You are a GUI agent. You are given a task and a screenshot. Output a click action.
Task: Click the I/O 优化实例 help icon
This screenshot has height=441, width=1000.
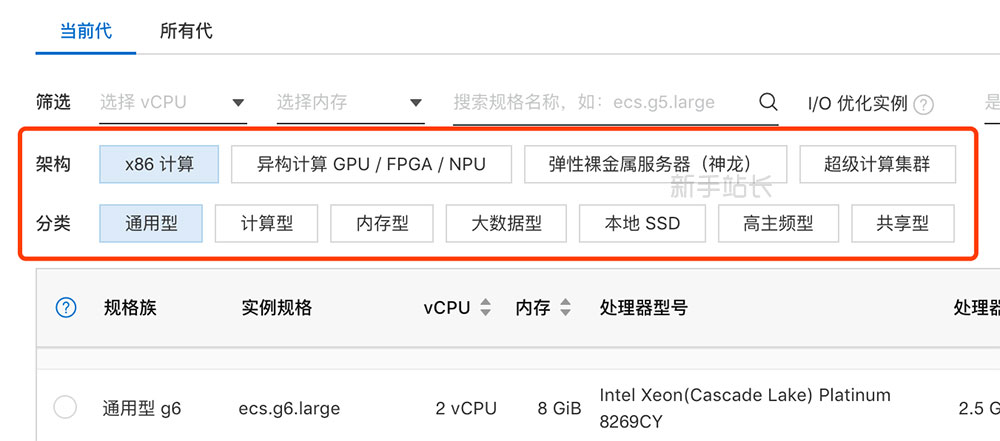(x=923, y=105)
